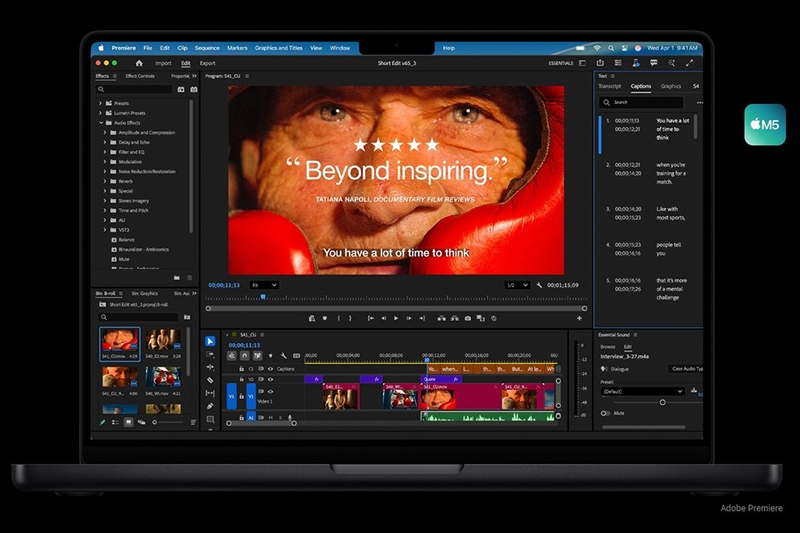This screenshot has height=533, width=800.
Task: Expand the Reverb folder
Action: click(105, 181)
